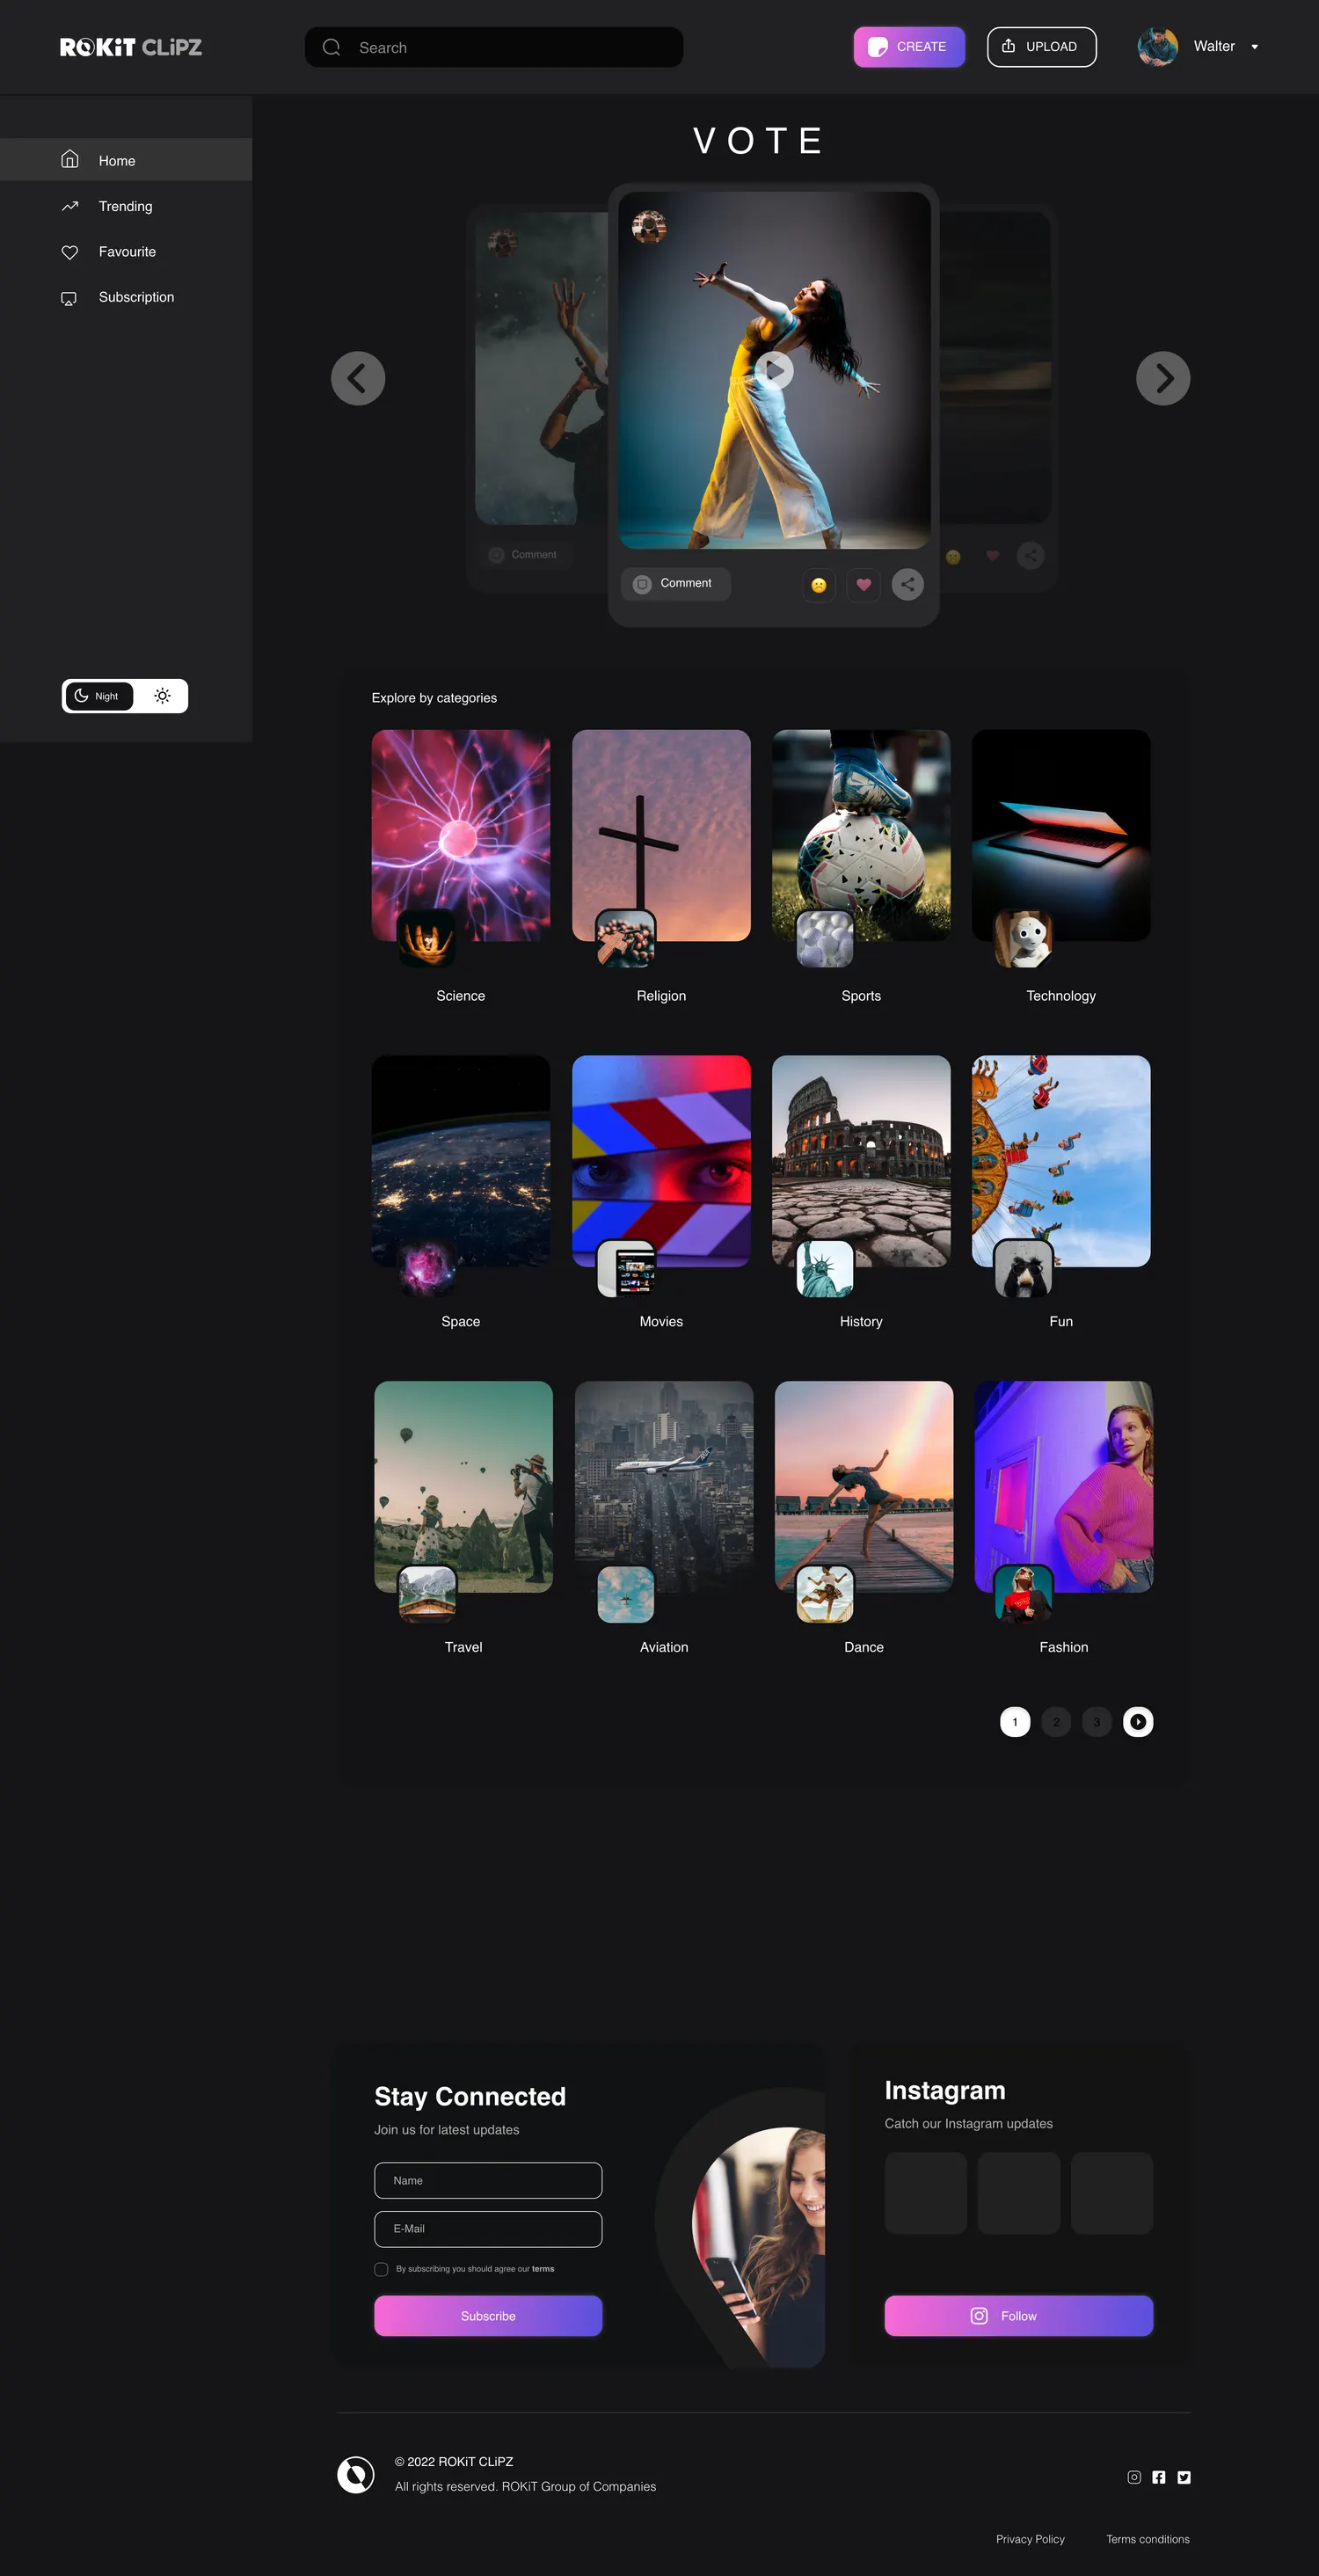
Task: Switch to light mode sun icon
Action: (x=162, y=696)
